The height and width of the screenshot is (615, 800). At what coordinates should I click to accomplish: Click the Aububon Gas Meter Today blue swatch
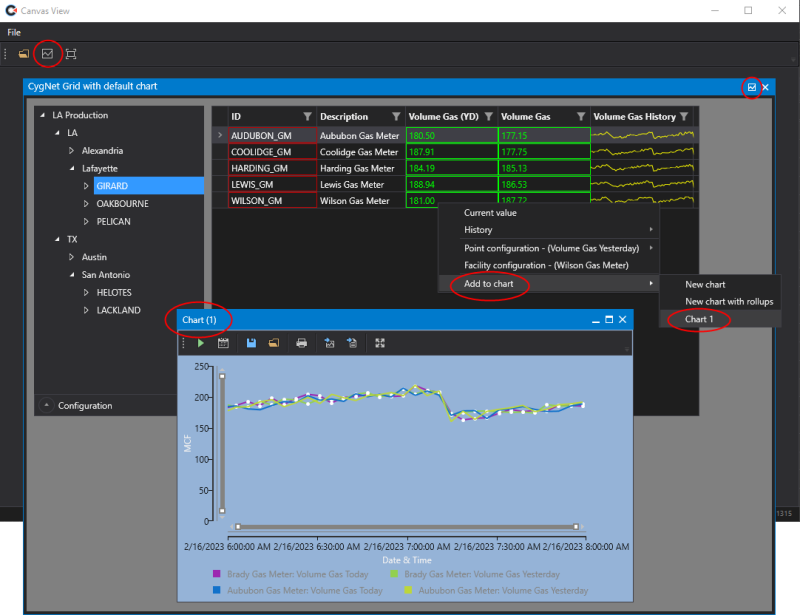[216, 590]
